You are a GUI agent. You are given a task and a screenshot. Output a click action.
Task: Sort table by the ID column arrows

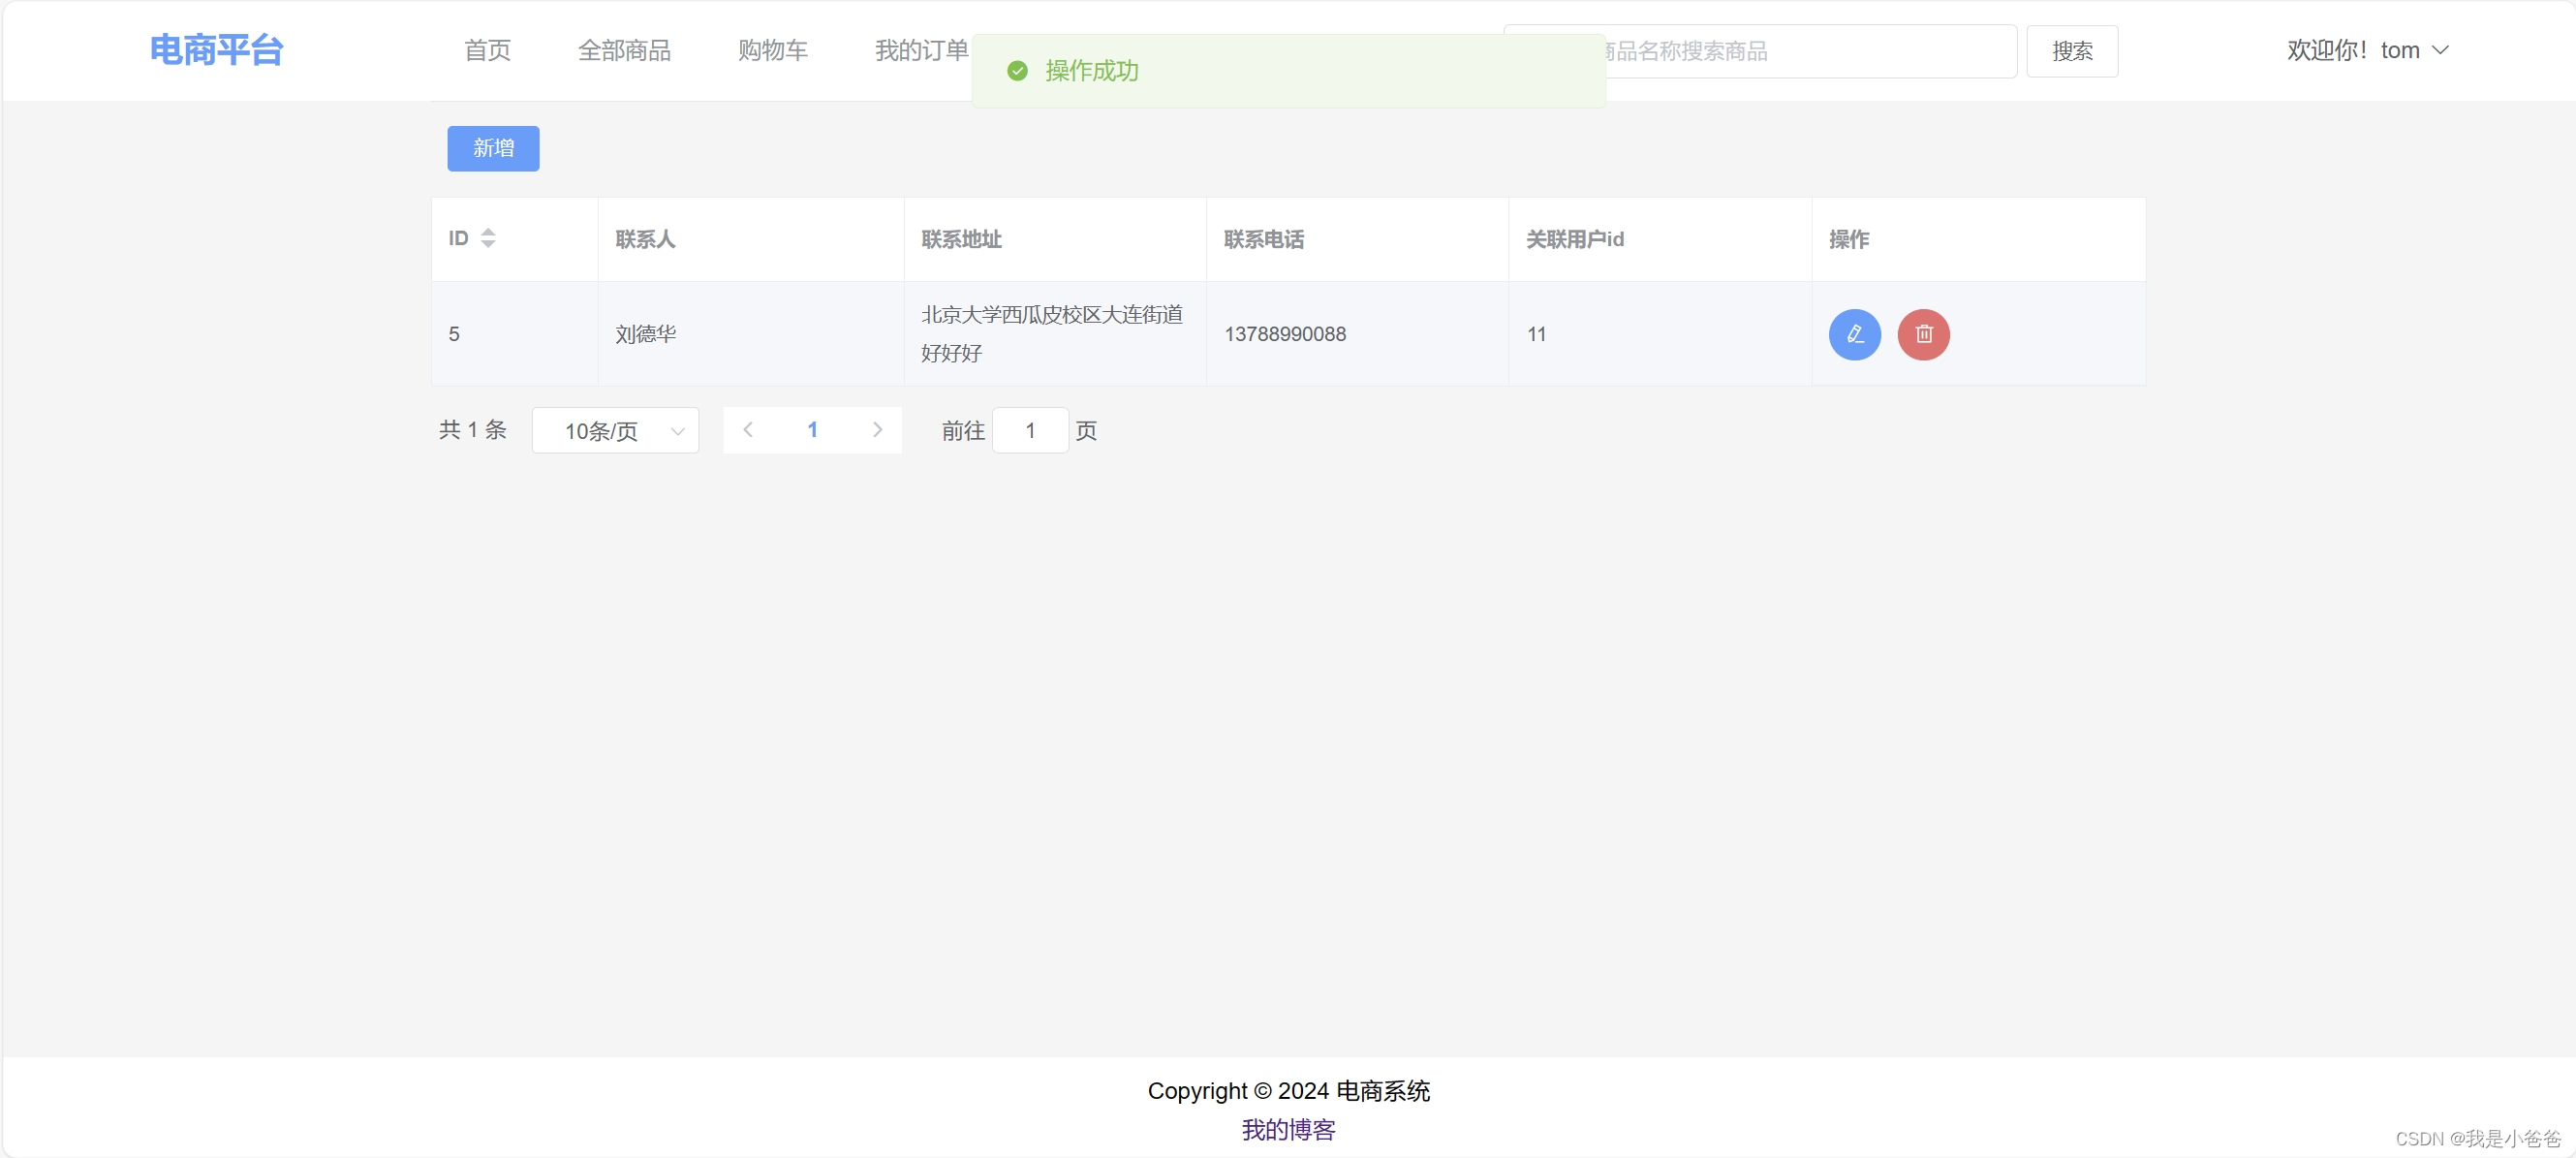click(488, 238)
